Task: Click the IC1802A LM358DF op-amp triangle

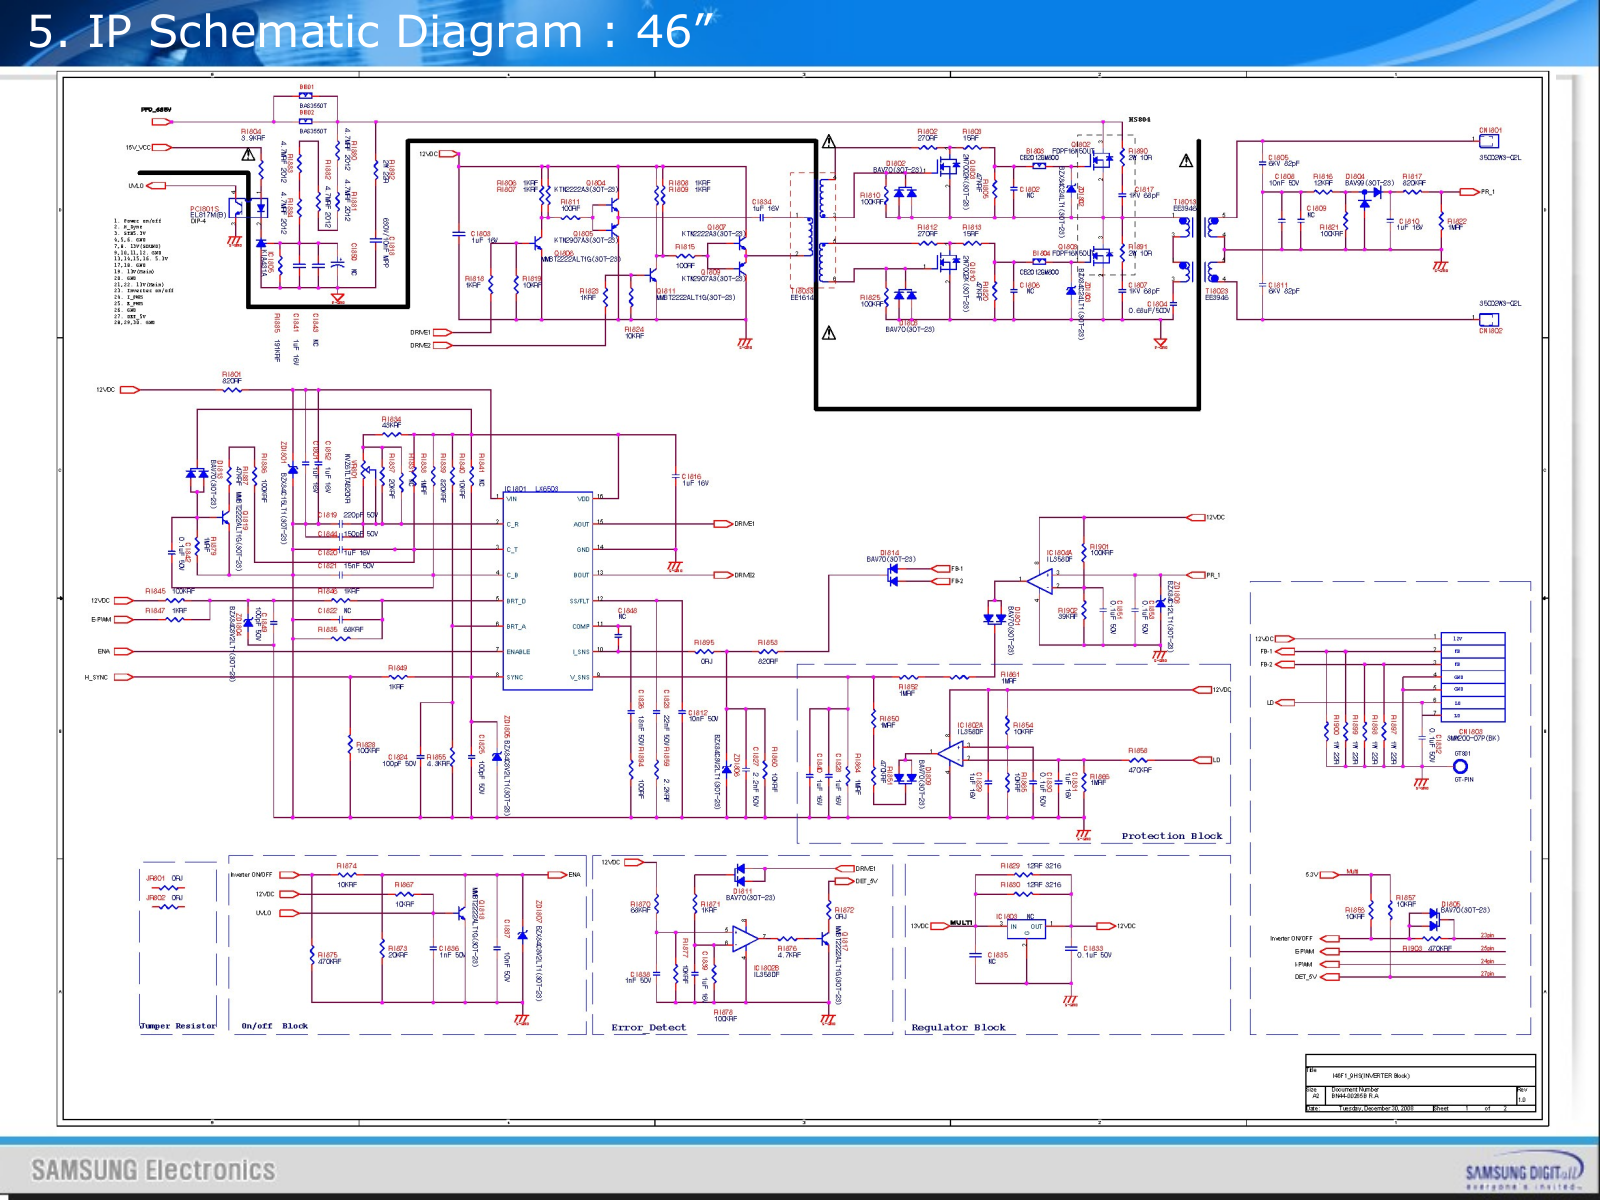Action: (950, 754)
